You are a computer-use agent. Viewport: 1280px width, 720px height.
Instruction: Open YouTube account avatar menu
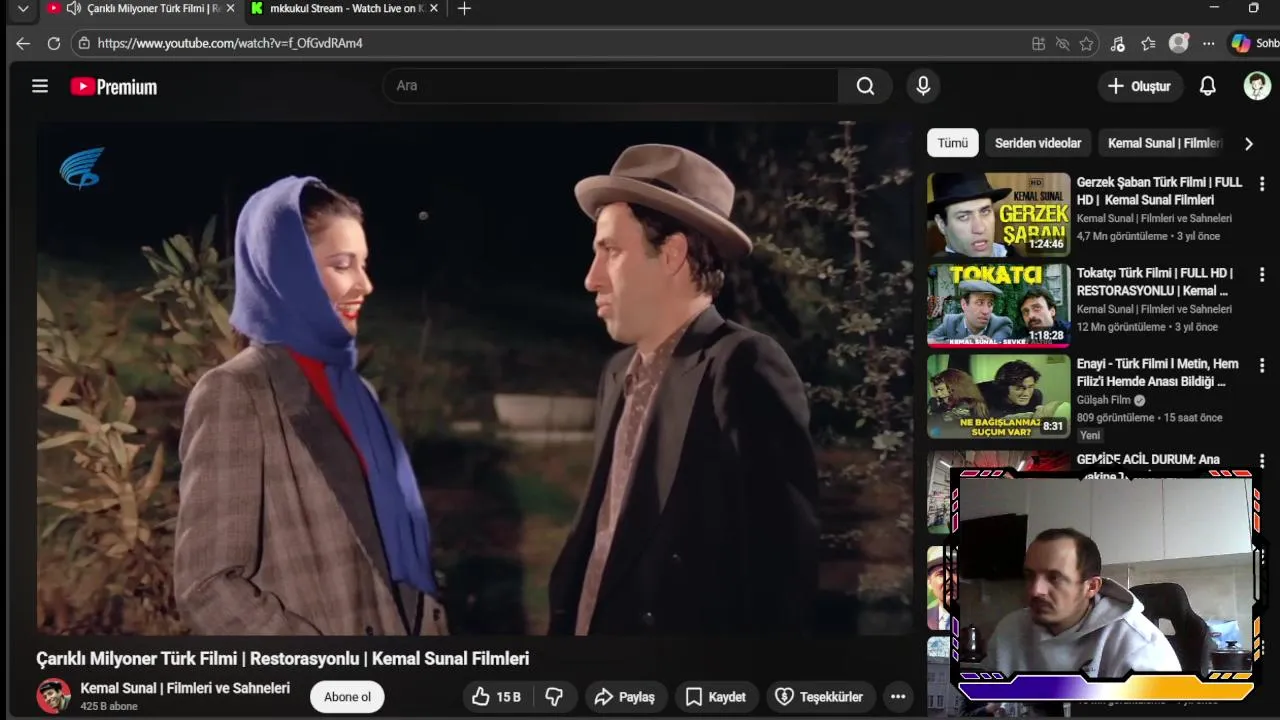[x=1257, y=86]
